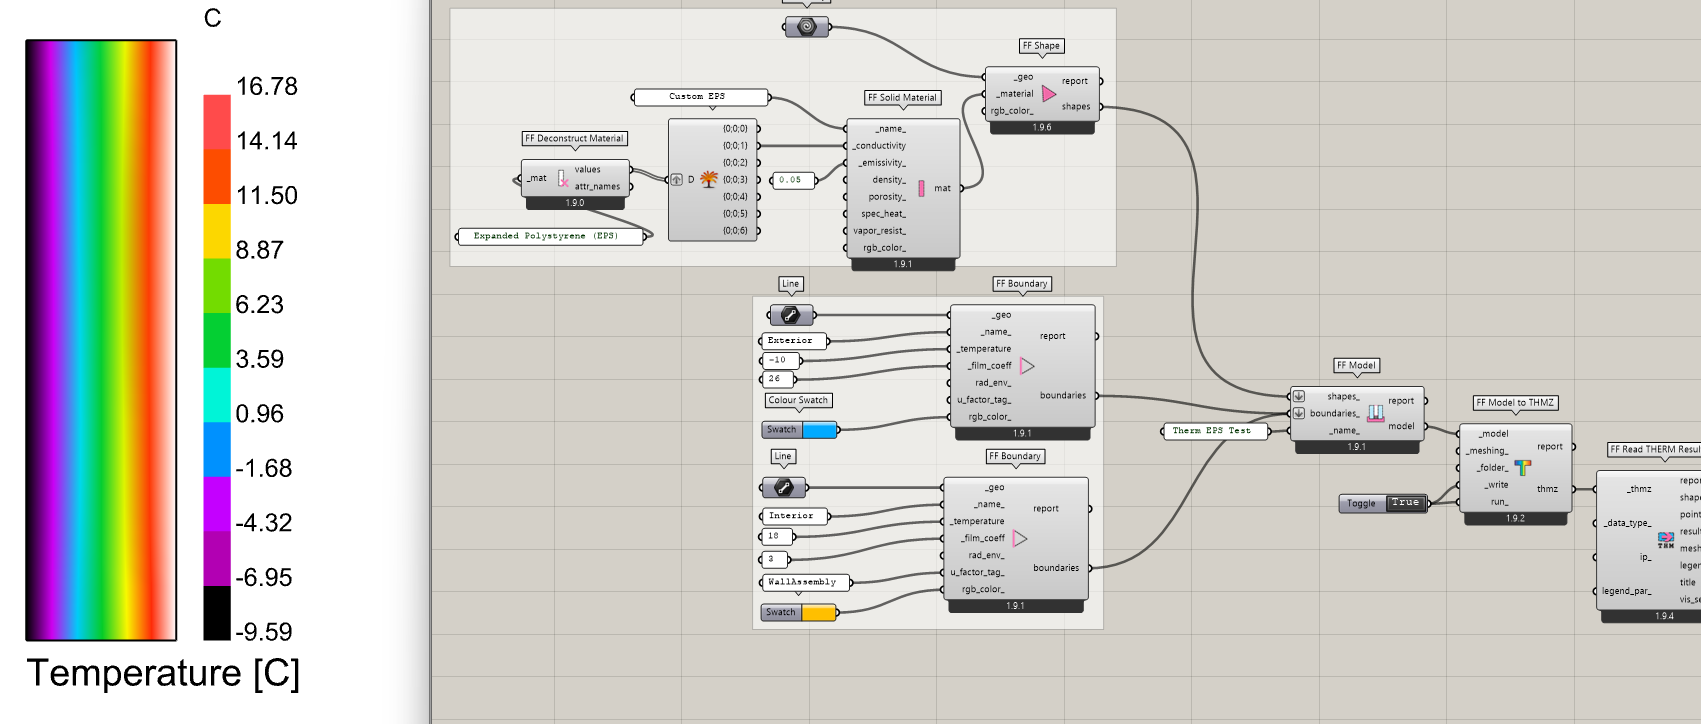Click the geometry parameter icon at canvas top
This screenshot has width=1701, height=724.
click(806, 27)
